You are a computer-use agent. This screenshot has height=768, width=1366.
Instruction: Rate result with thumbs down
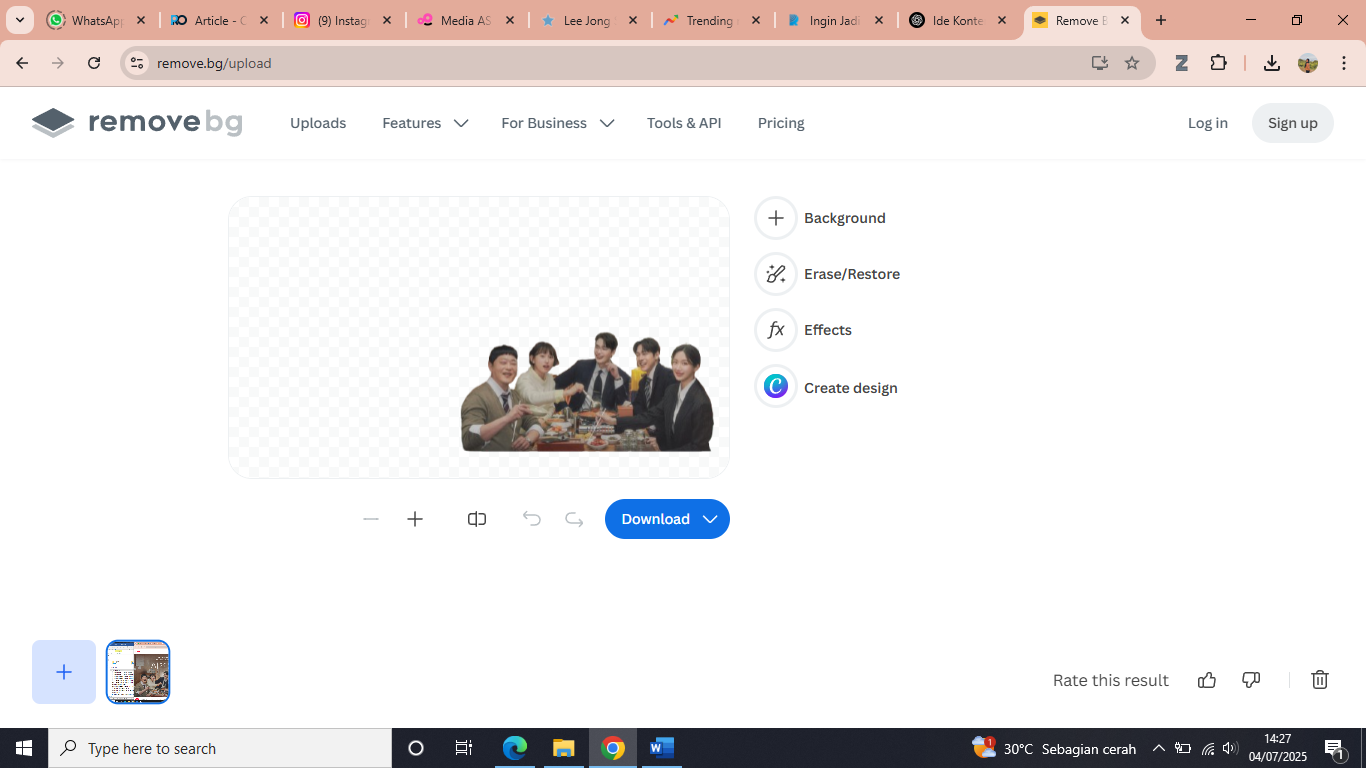(x=1251, y=680)
